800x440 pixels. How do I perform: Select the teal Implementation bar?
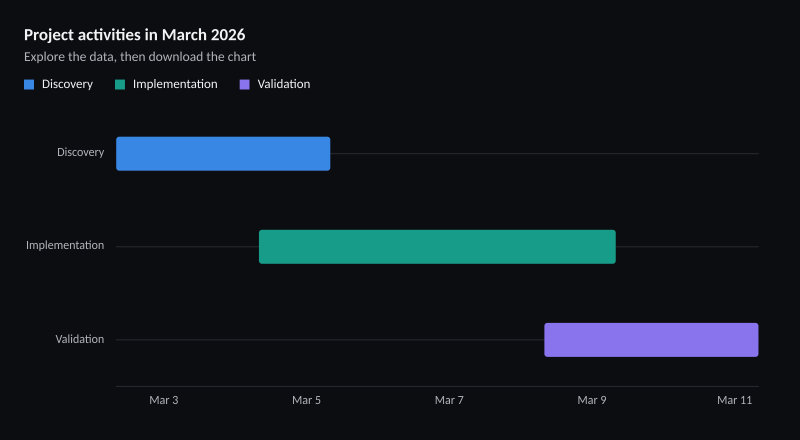437,247
